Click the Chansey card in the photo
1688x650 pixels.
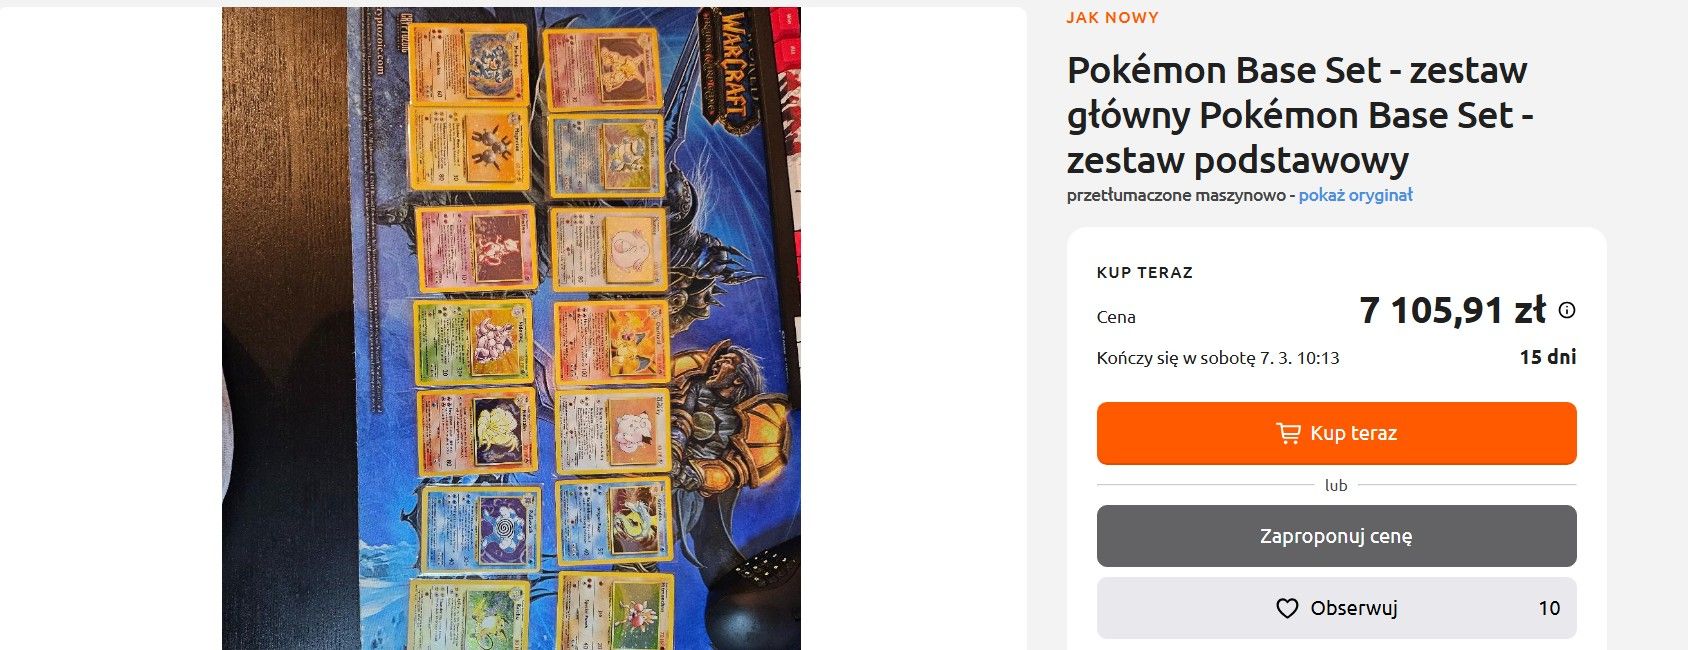[x=609, y=249]
